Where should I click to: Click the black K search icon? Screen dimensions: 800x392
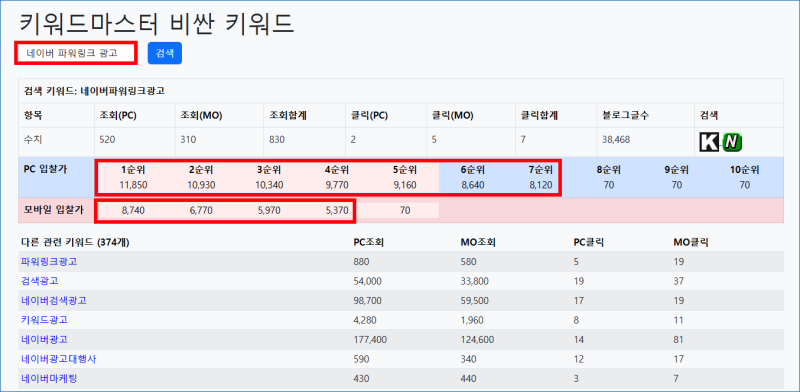coord(709,142)
